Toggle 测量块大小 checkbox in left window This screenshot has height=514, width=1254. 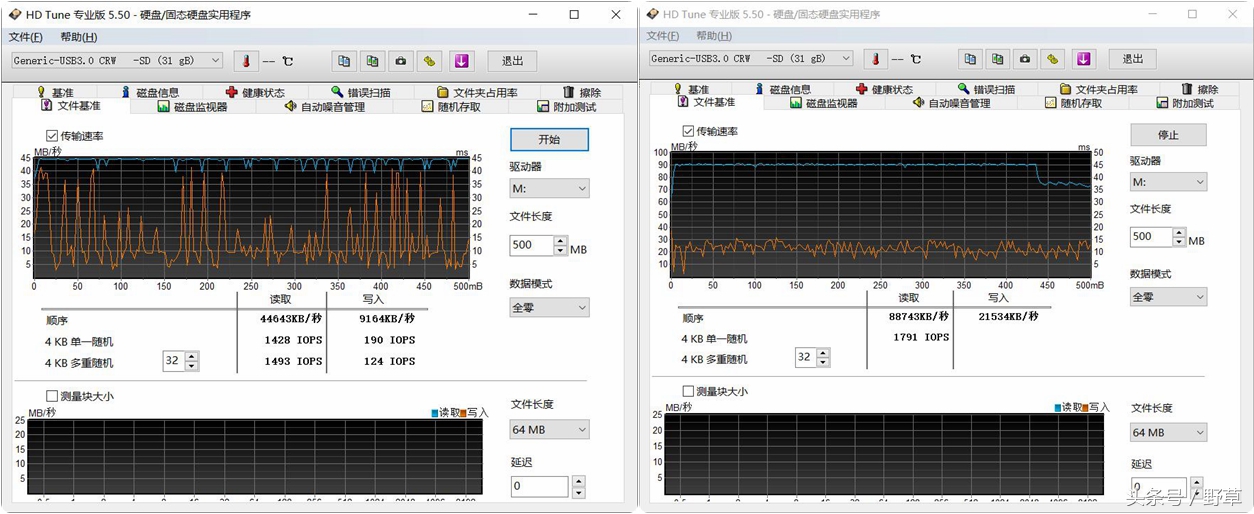pos(52,396)
